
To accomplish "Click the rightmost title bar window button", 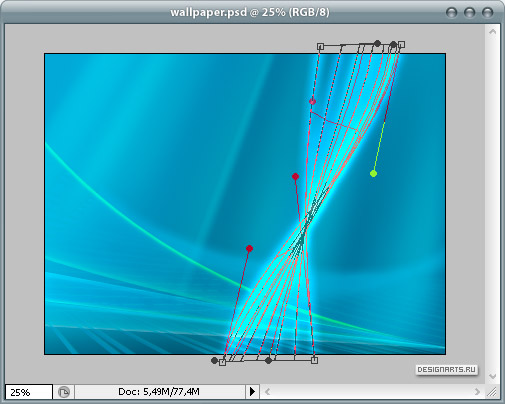I will pyautogui.click(x=487, y=13).
